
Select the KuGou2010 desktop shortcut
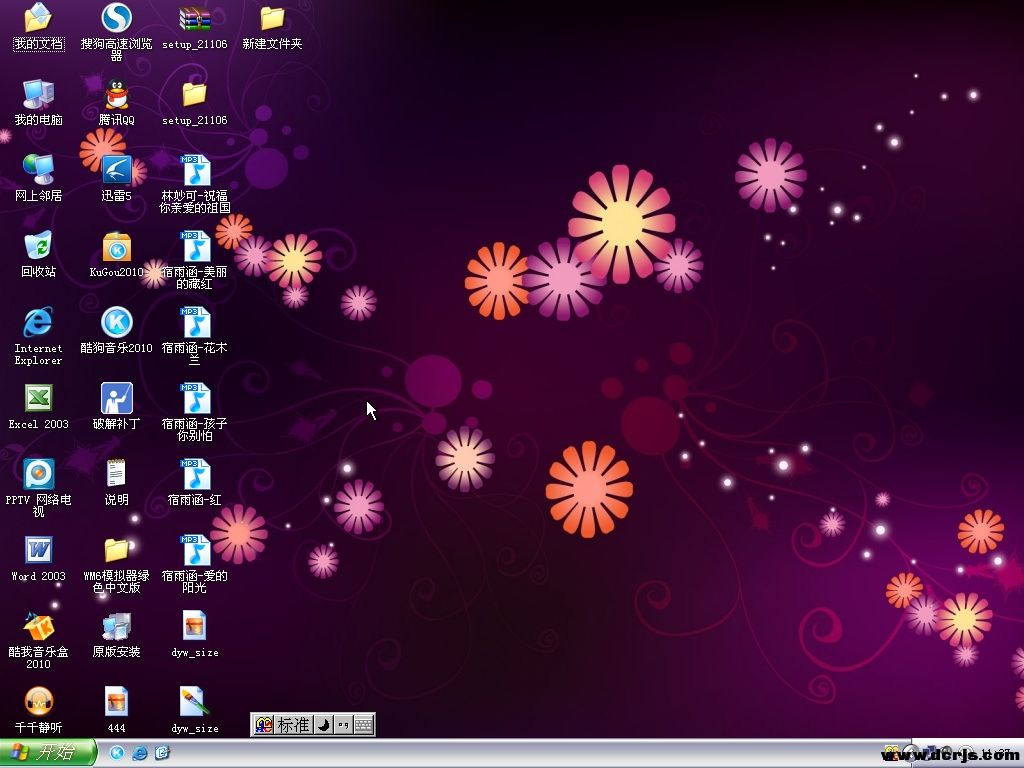[x=117, y=247]
